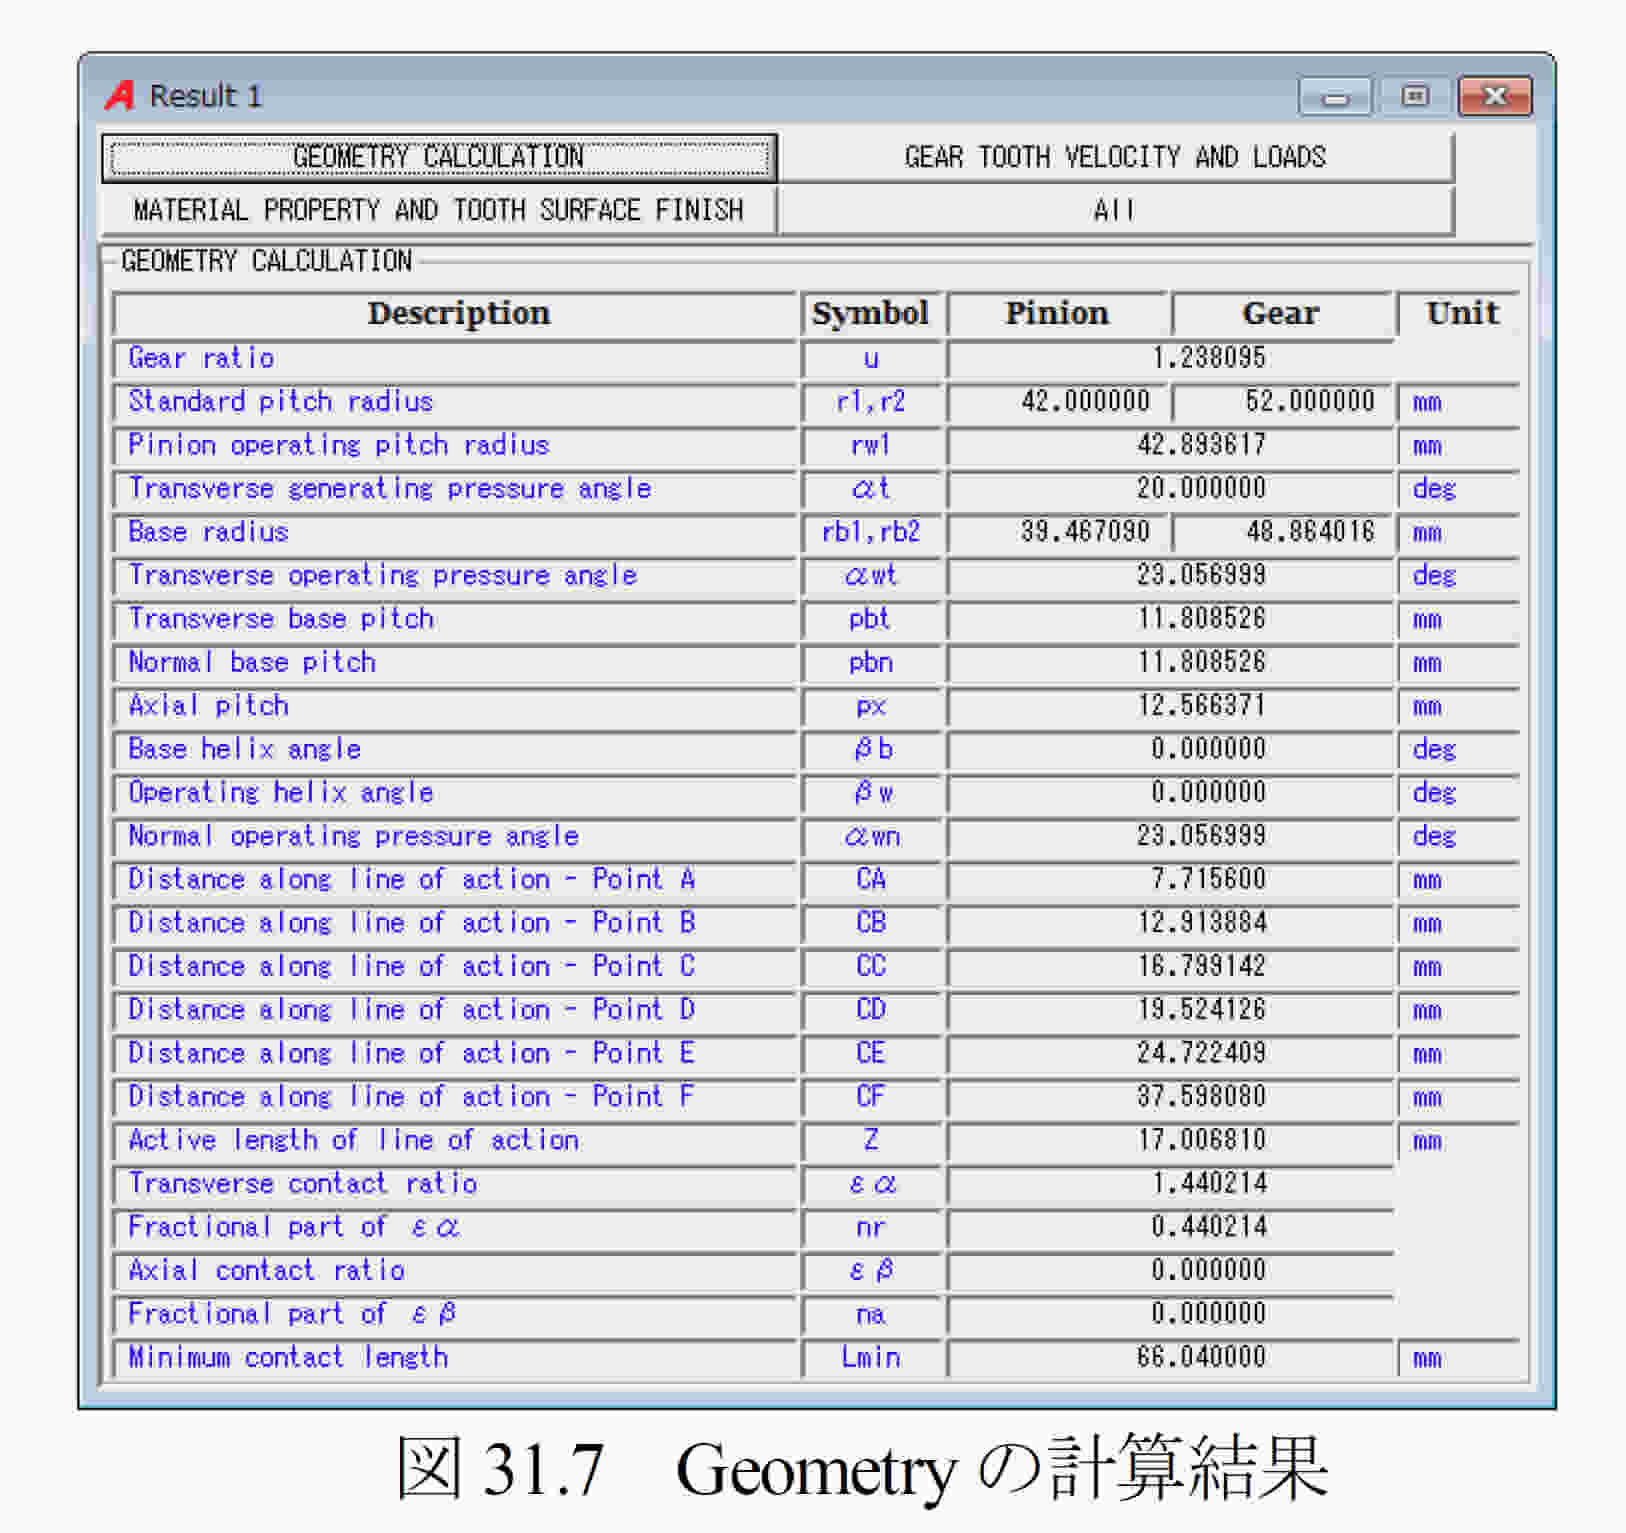The width and height of the screenshot is (1626, 1533).
Task: Select the Base radius label
Action: (208, 532)
